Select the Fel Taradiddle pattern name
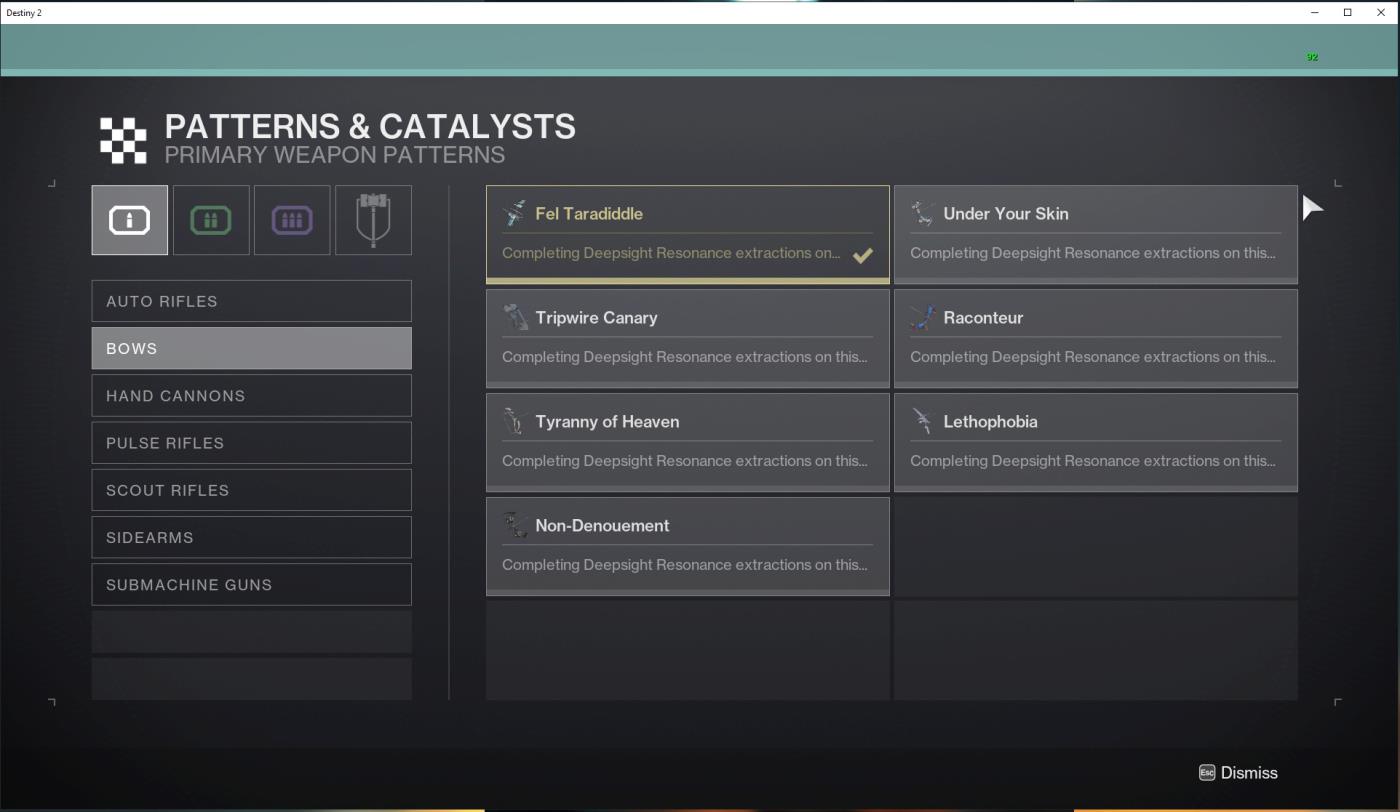The width and height of the screenshot is (1400, 812). point(589,214)
